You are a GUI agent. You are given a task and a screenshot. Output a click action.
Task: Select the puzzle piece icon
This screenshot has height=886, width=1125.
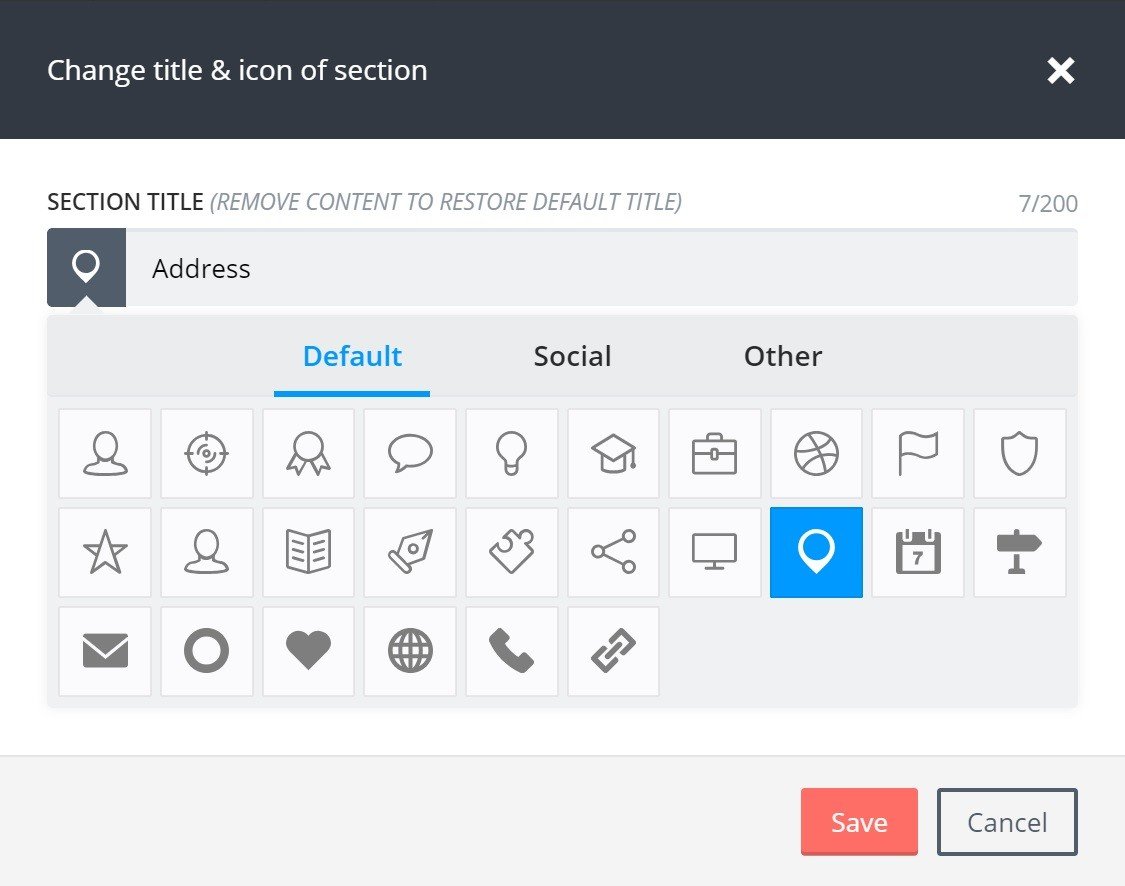point(511,552)
